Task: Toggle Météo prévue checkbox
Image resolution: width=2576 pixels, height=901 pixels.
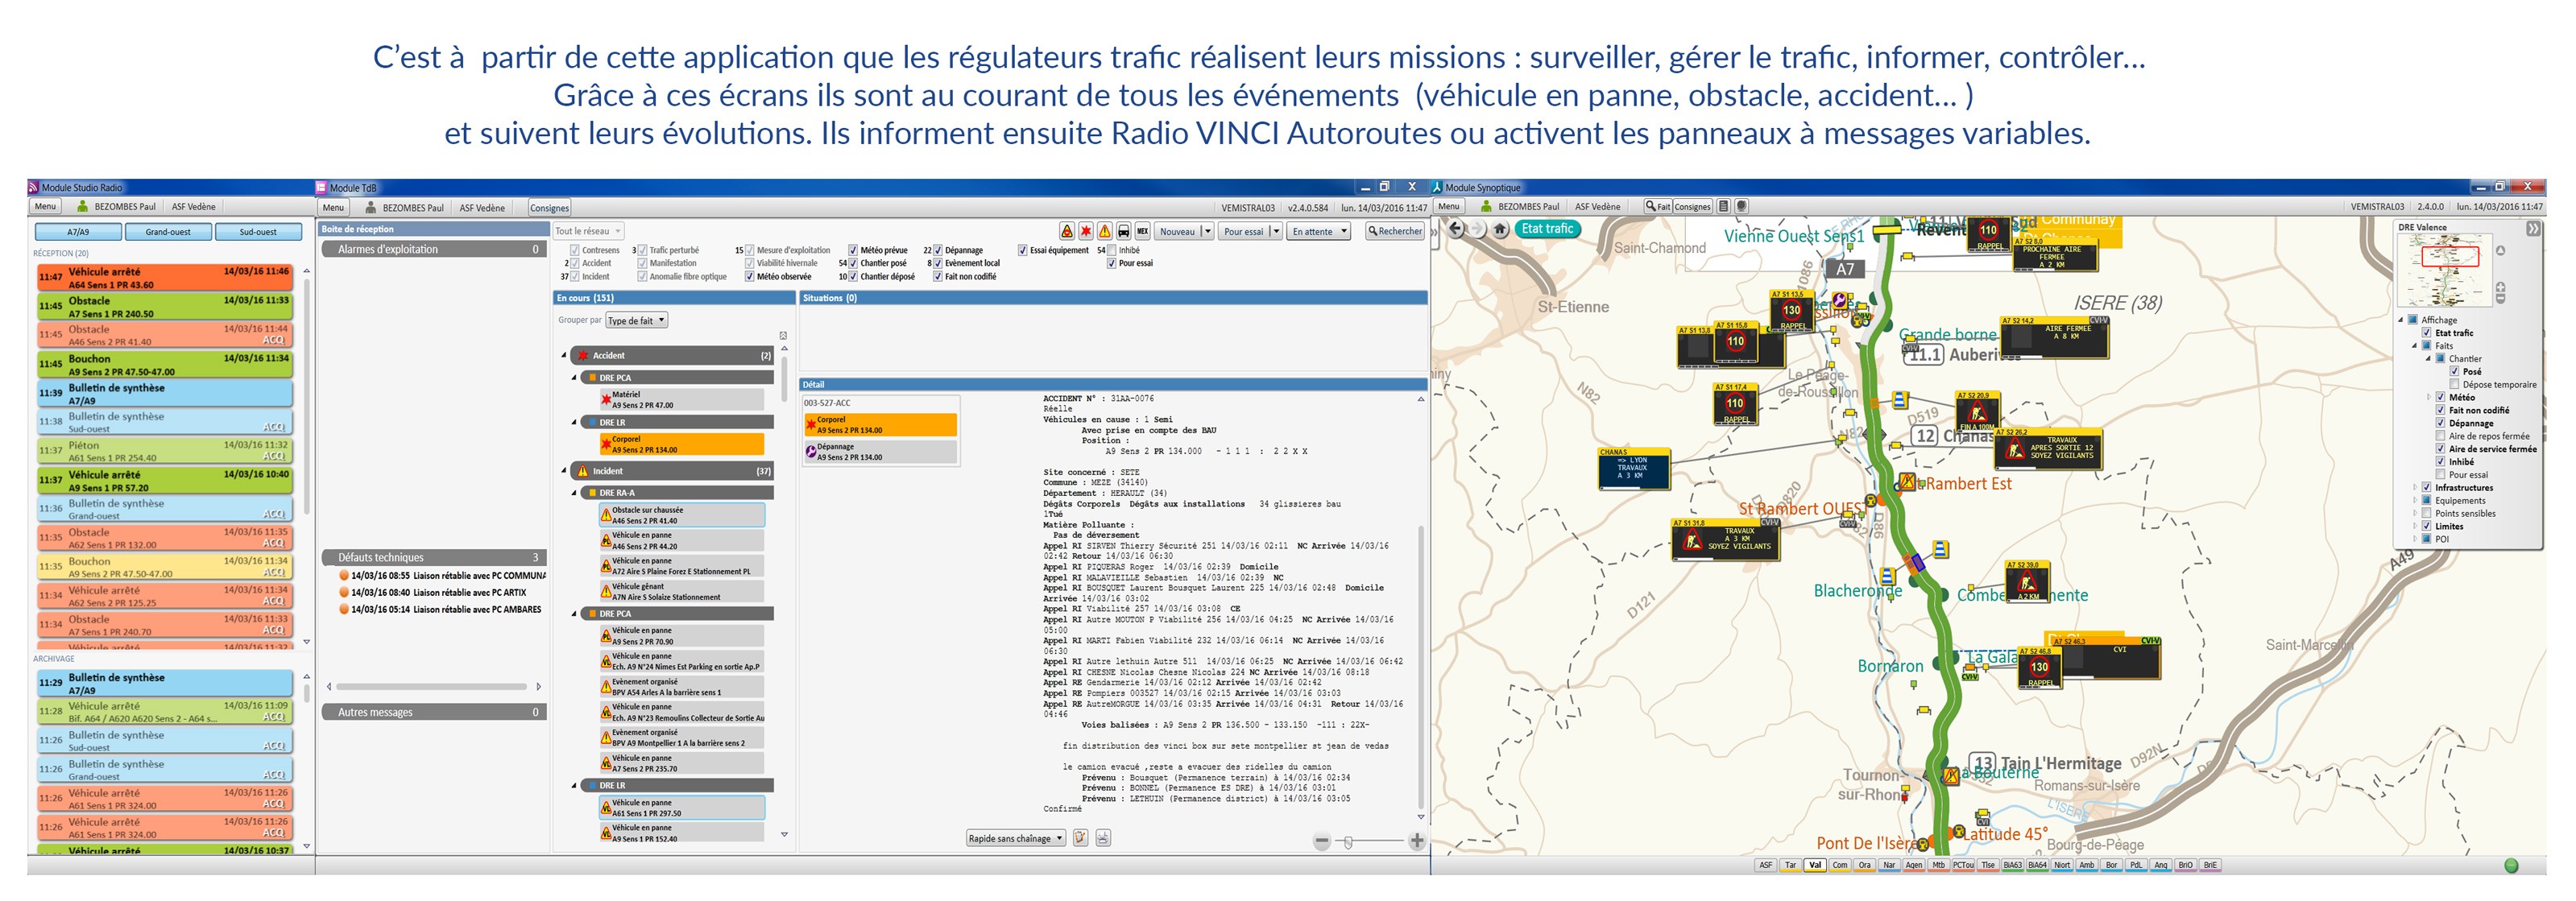Action: 853,250
